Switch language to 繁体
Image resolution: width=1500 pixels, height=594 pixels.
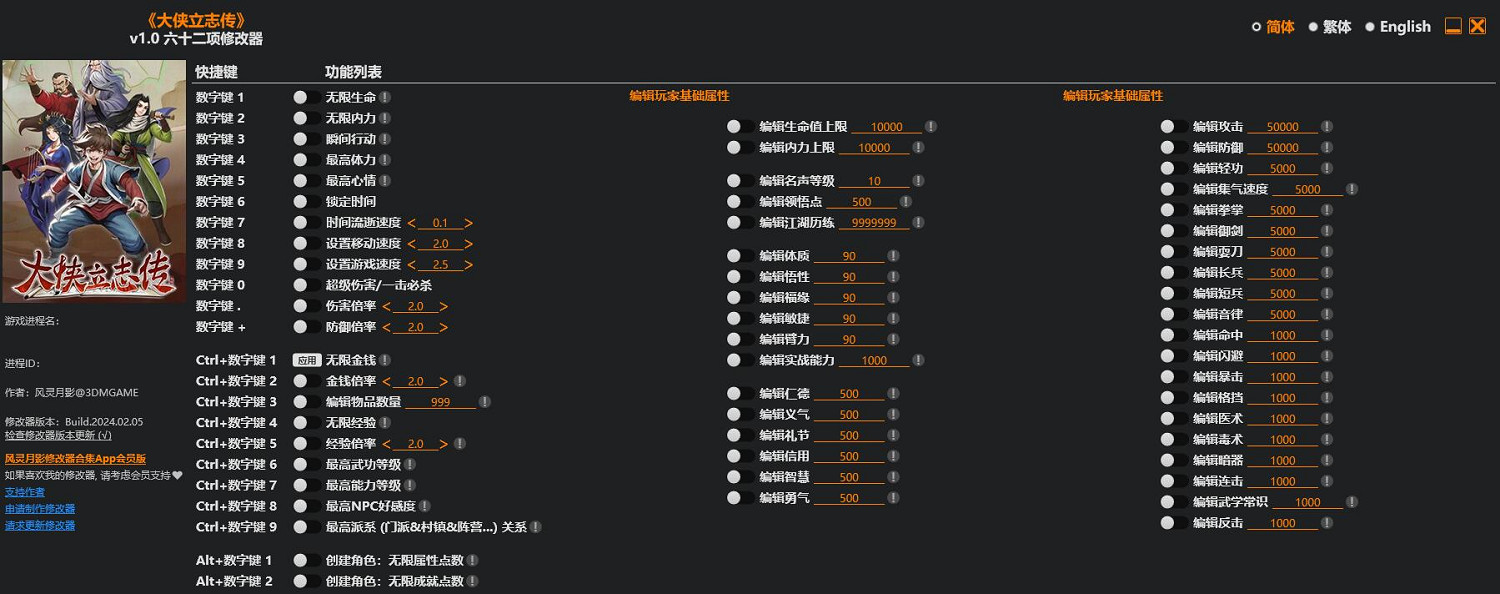(1329, 27)
